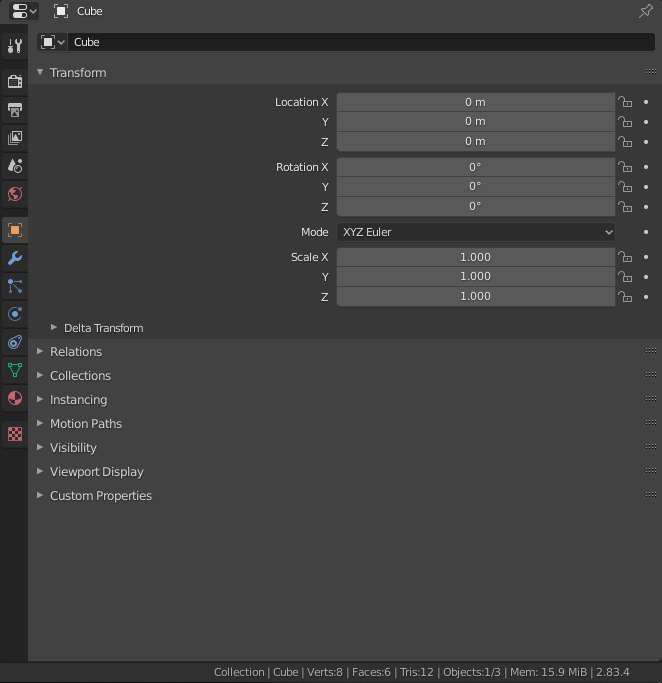662x683 pixels.
Task: Click the Mem: 15.9 MiB status text
Action: pos(548,672)
